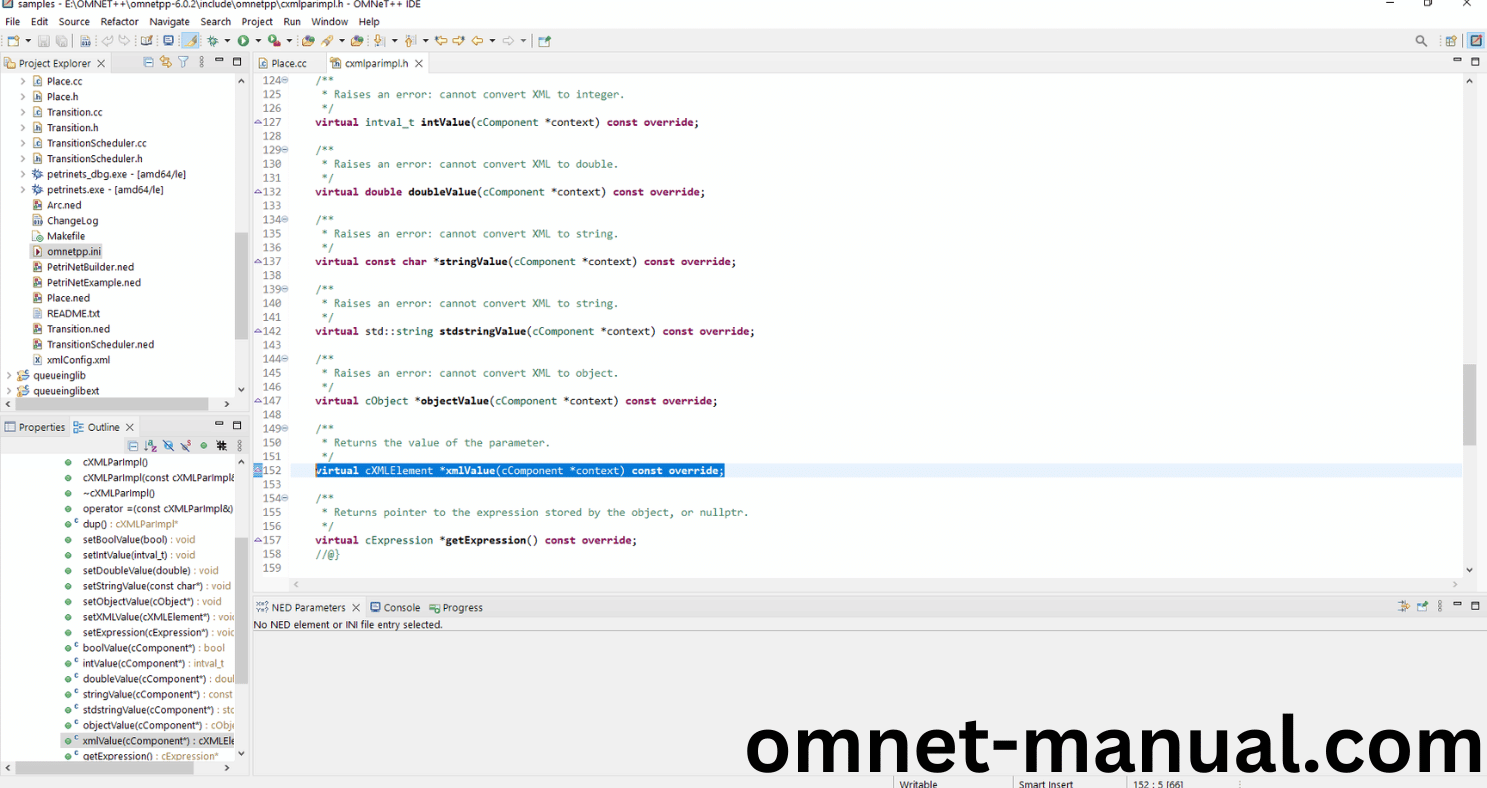Sort Outline entries alphabetically
This screenshot has width=1487, height=788.
click(x=150, y=446)
